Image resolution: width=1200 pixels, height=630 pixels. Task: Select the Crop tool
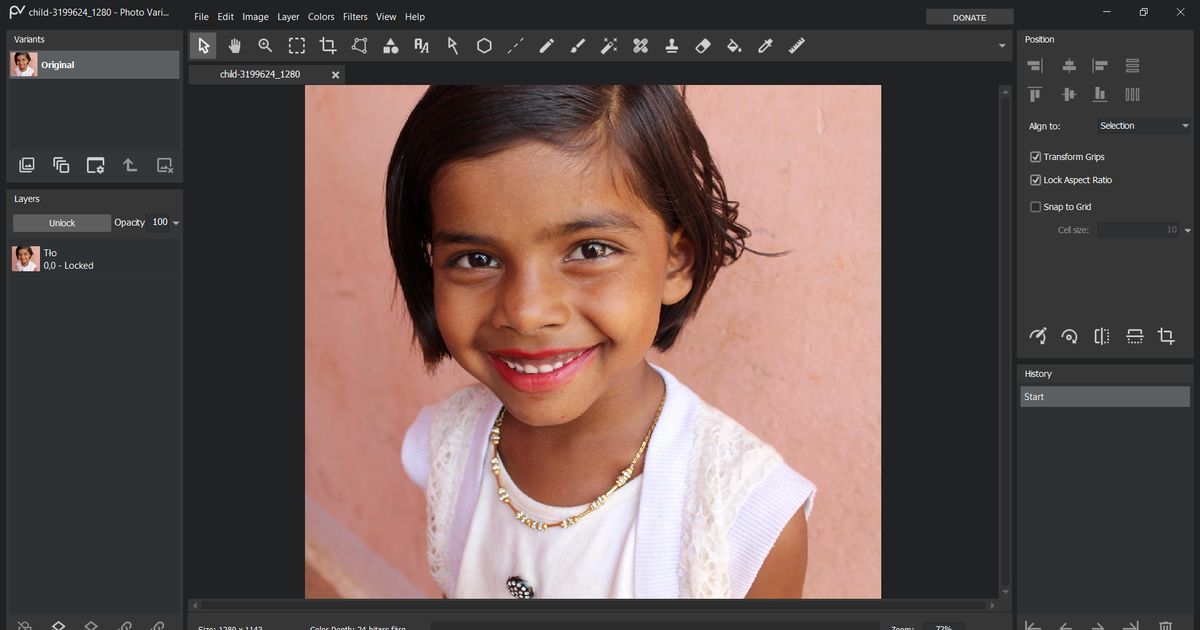pos(327,45)
